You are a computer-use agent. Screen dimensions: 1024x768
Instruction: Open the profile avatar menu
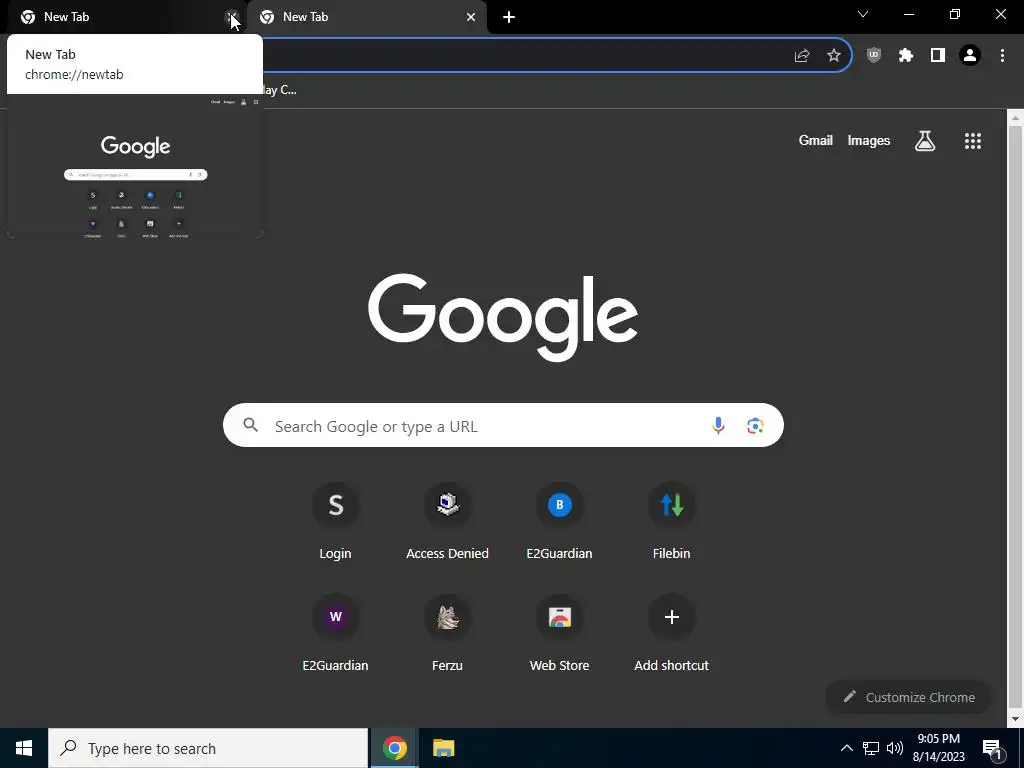coord(970,56)
